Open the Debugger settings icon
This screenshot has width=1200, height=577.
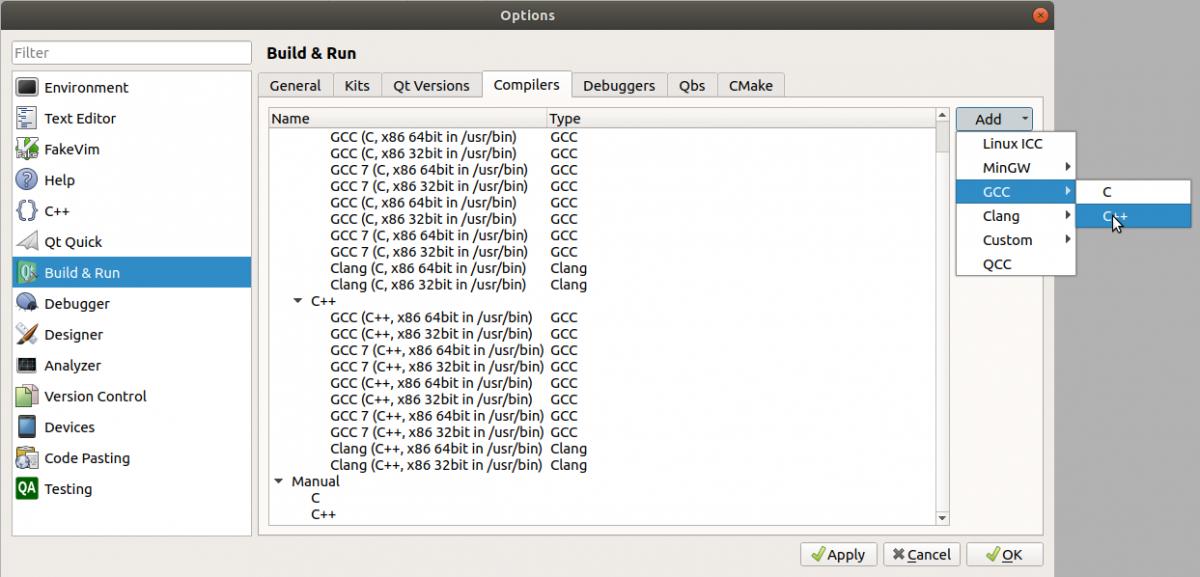pos(25,303)
